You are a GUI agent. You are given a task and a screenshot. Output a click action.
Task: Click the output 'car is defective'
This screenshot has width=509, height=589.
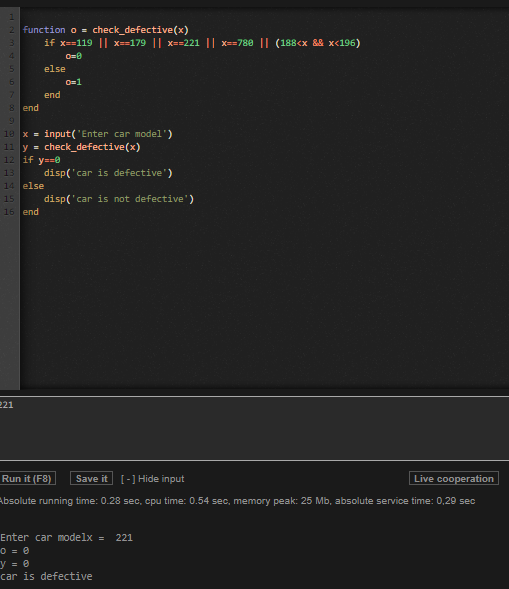[x=46, y=576]
